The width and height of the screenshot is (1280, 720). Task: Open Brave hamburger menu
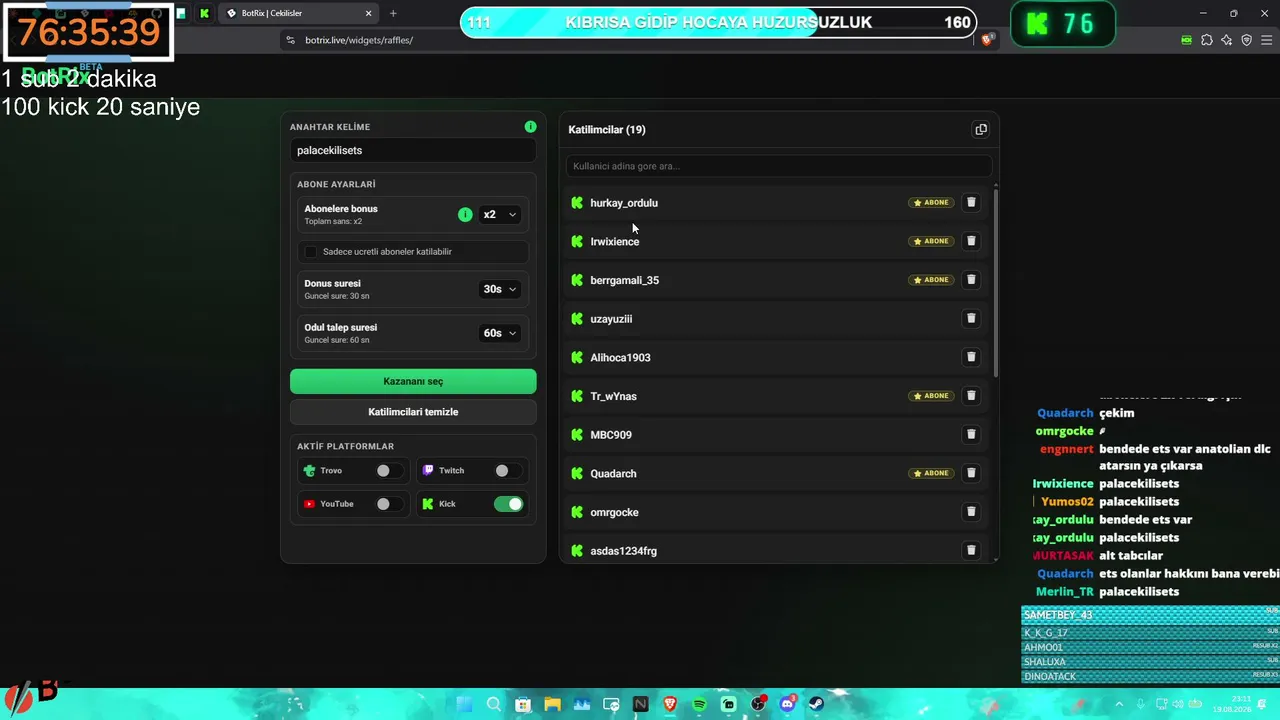(1265, 40)
